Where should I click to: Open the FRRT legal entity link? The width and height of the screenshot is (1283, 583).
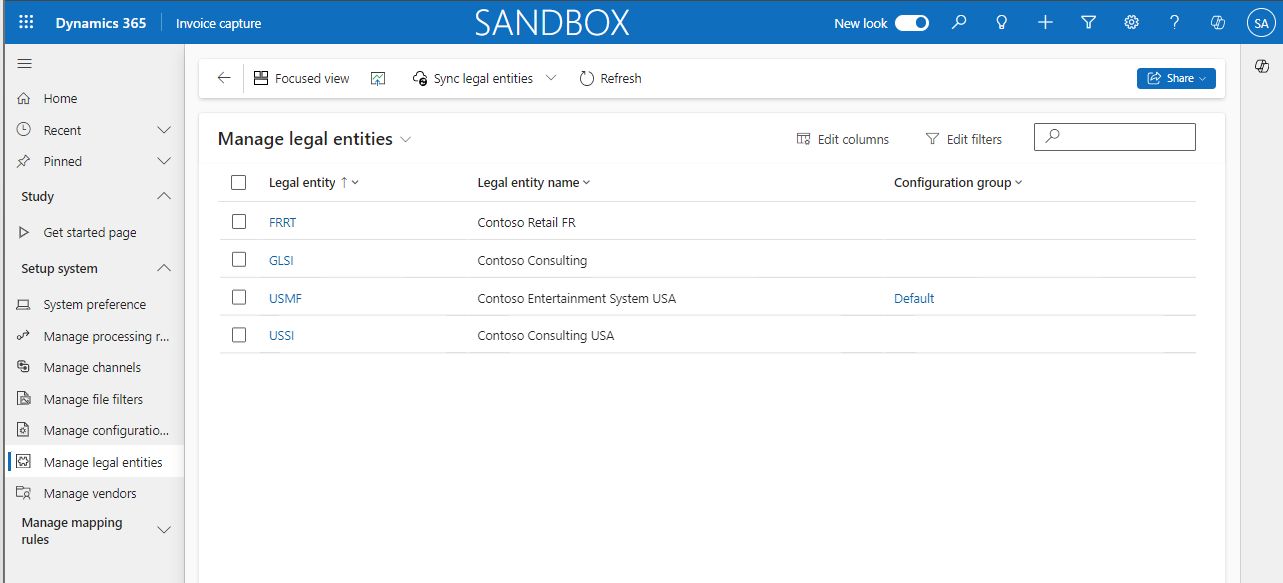tap(282, 221)
